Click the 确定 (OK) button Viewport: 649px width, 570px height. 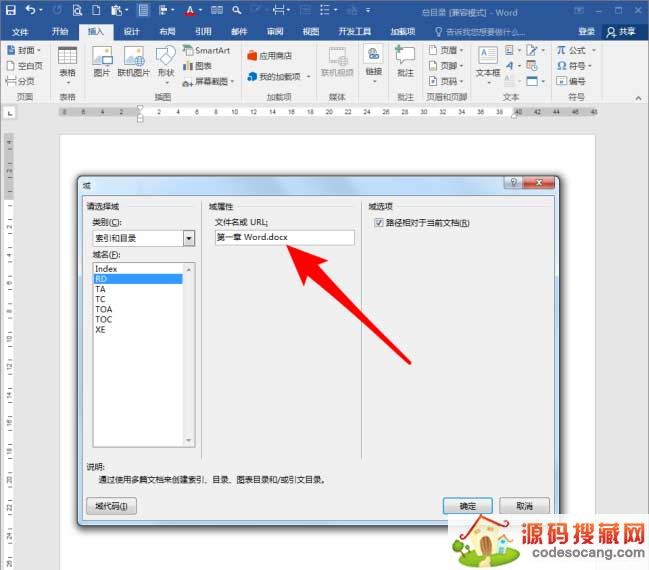(x=467, y=506)
